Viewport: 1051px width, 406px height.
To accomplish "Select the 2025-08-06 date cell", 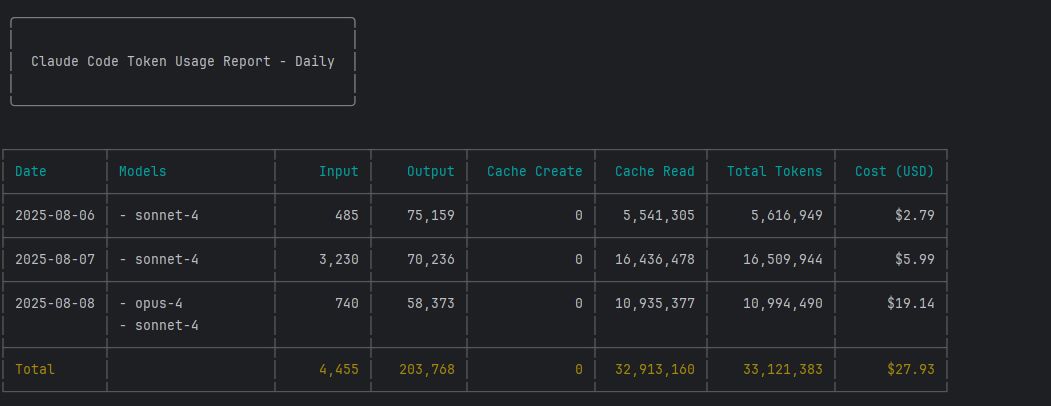I will point(55,215).
